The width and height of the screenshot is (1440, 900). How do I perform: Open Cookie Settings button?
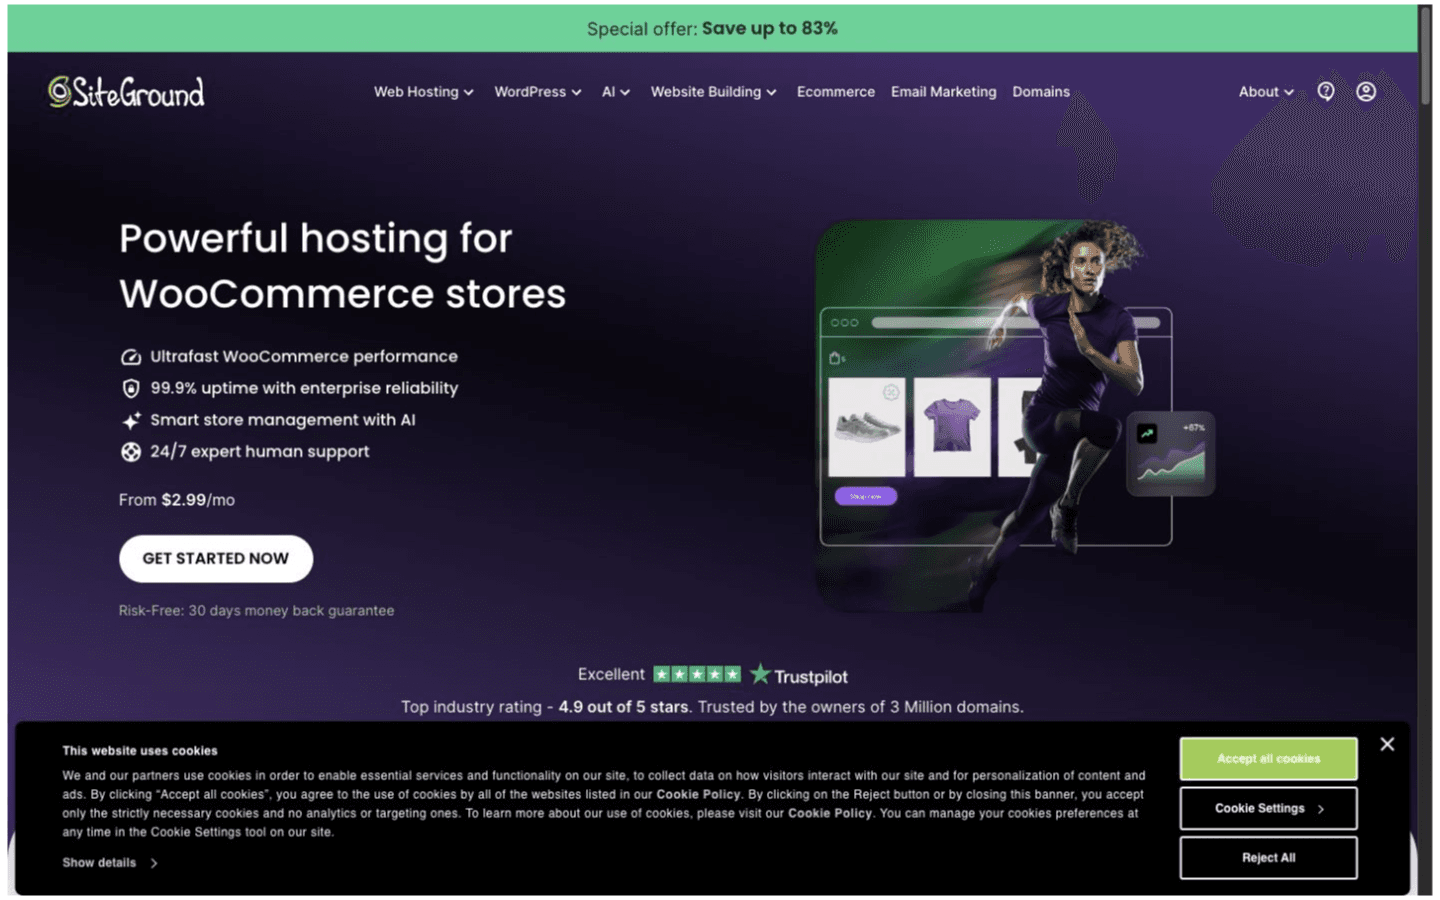1268,809
